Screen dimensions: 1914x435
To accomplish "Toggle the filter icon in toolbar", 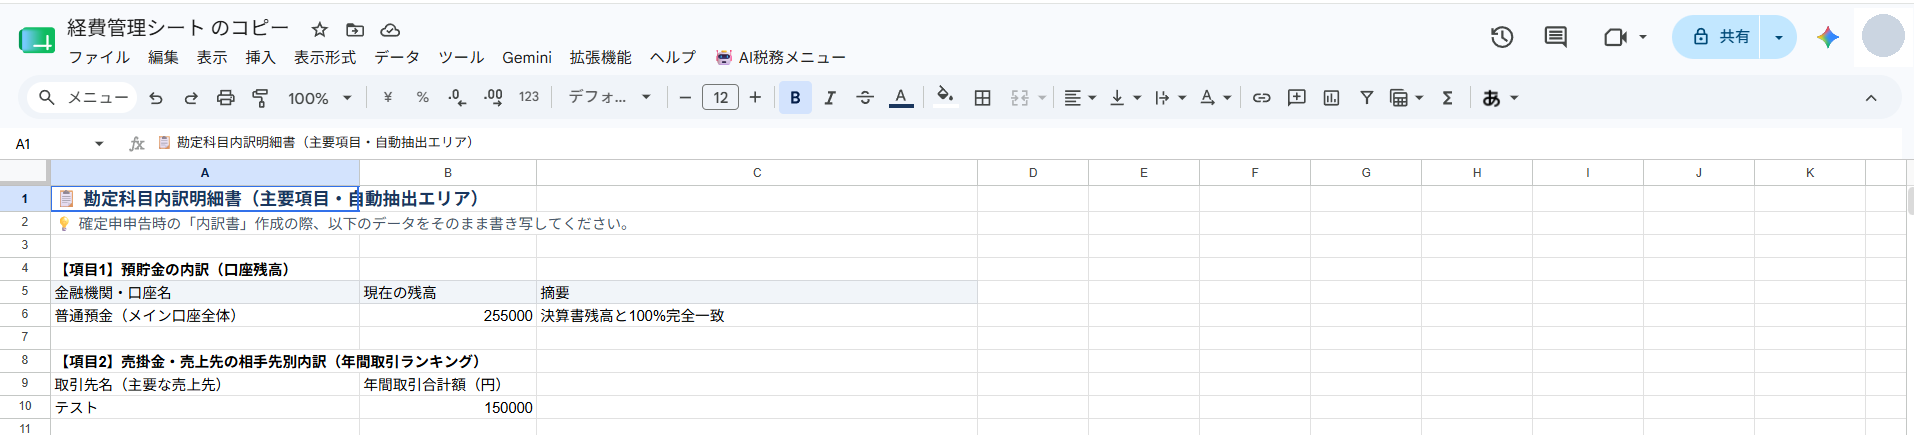I will pos(1366,98).
